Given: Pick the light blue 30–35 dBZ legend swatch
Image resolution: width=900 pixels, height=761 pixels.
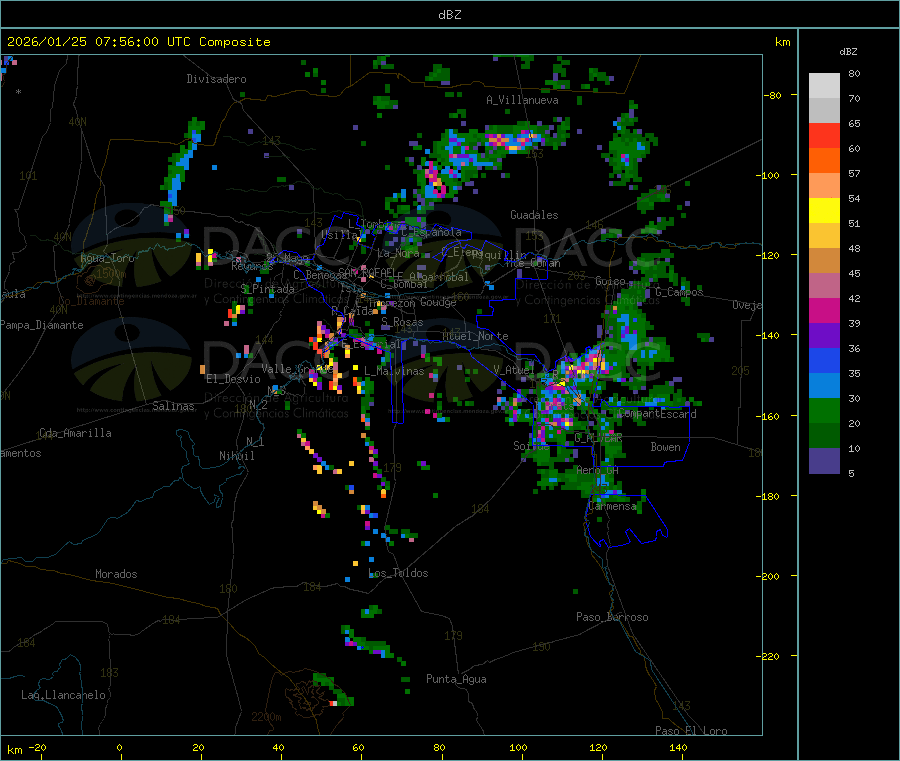Looking at the screenshot, I should tap(824, 386).
